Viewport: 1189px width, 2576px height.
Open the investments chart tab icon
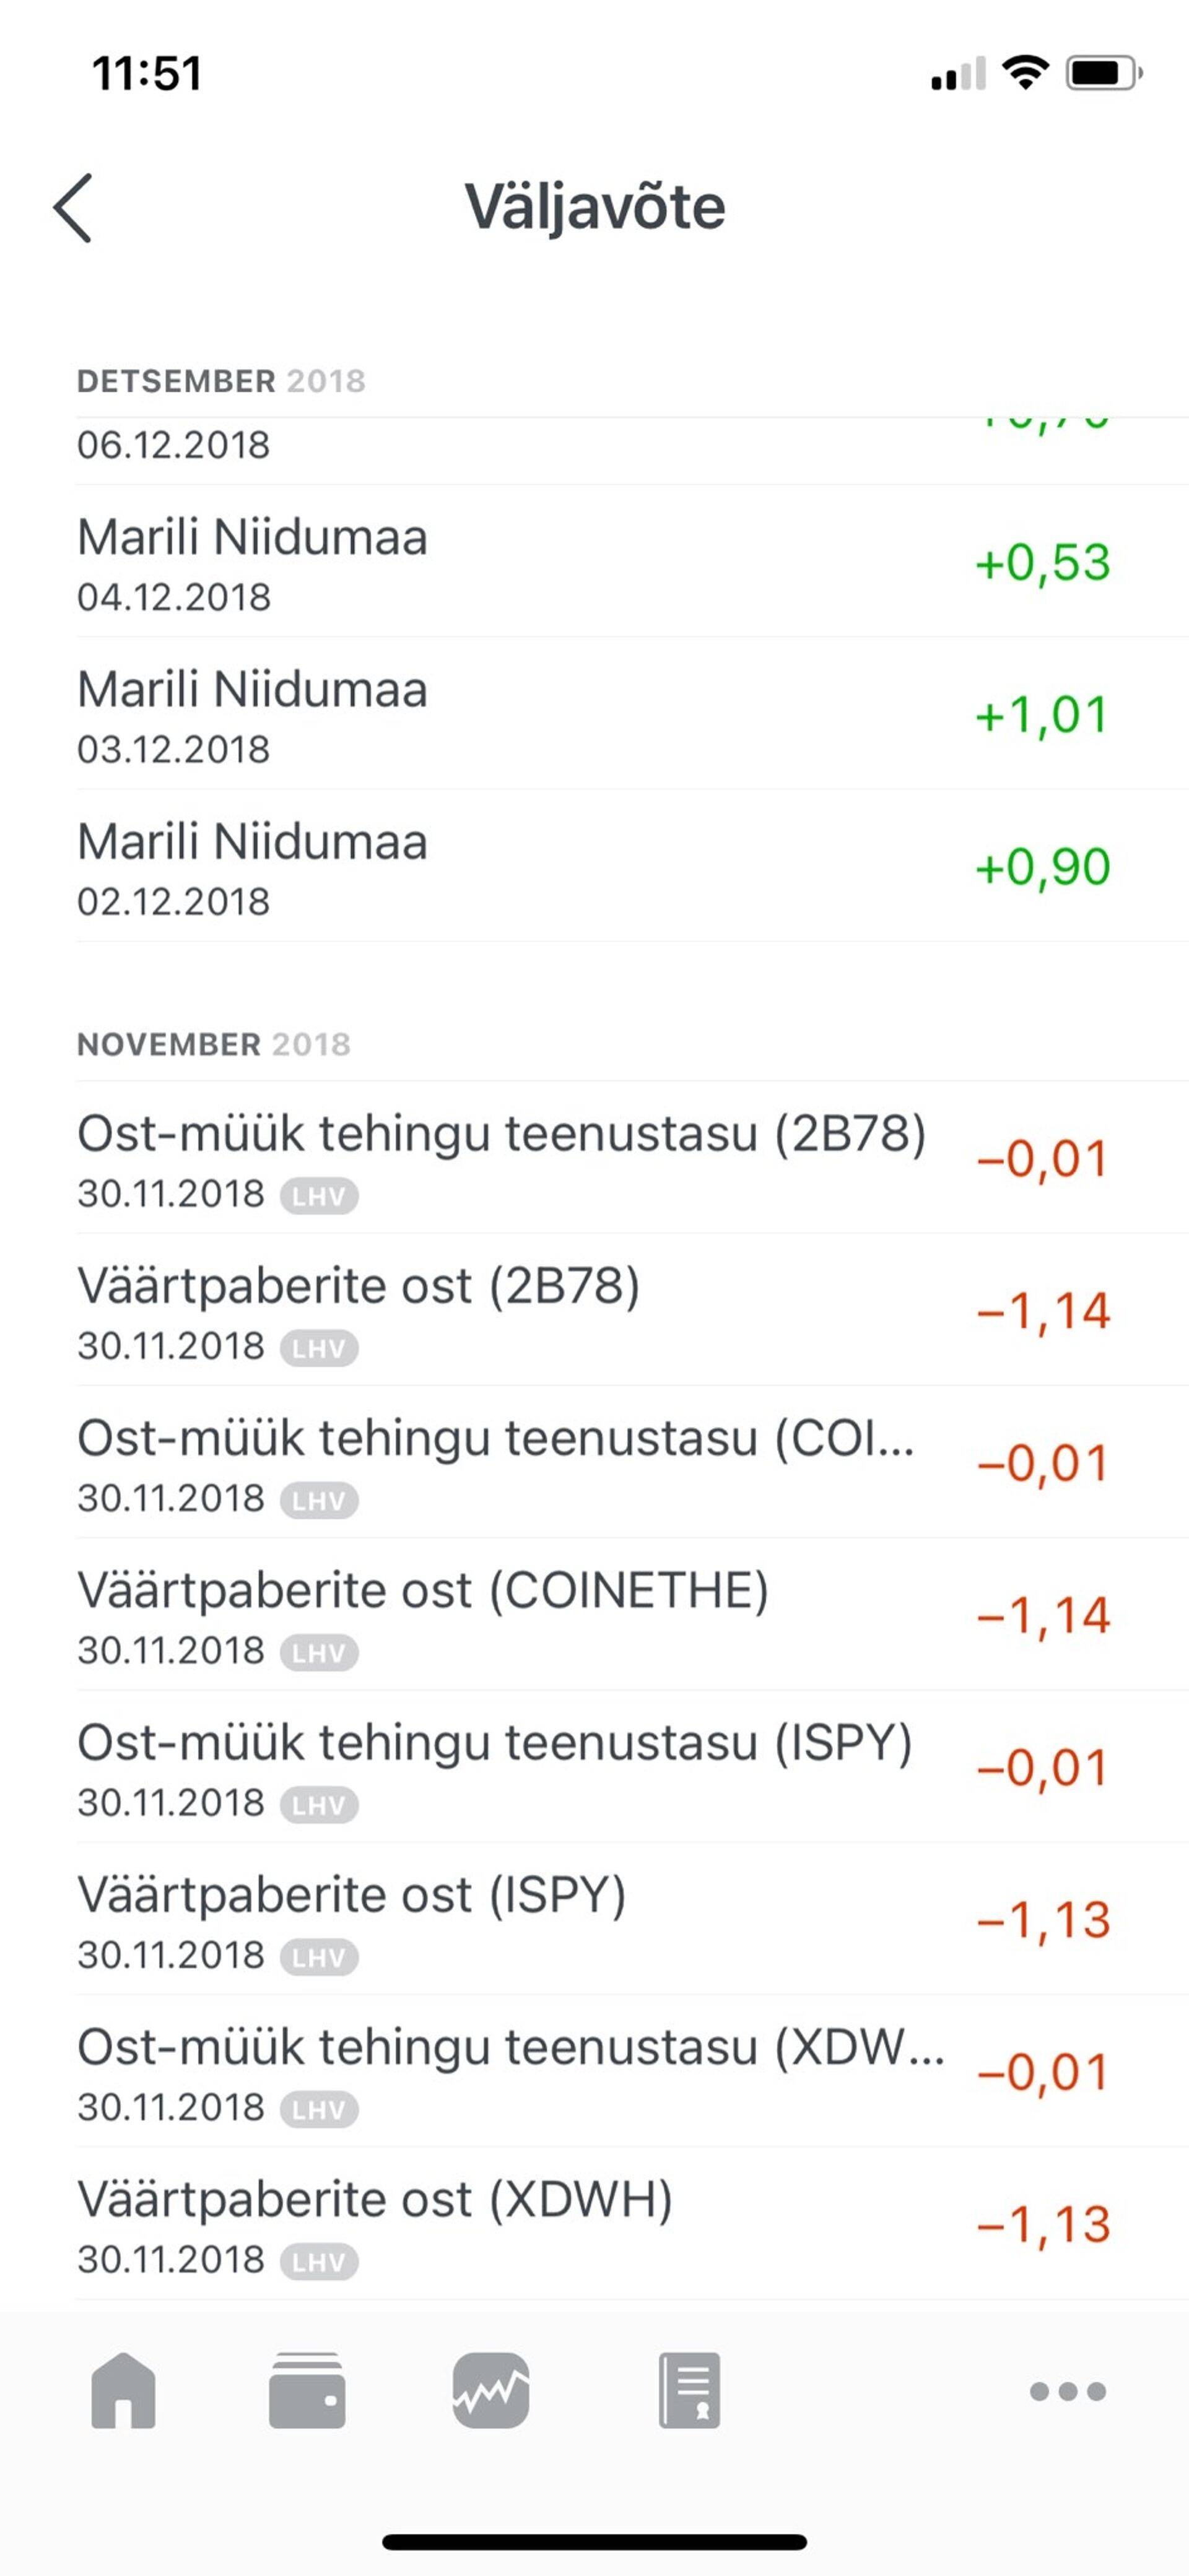pyautogui.click(x=491, y=2390)
